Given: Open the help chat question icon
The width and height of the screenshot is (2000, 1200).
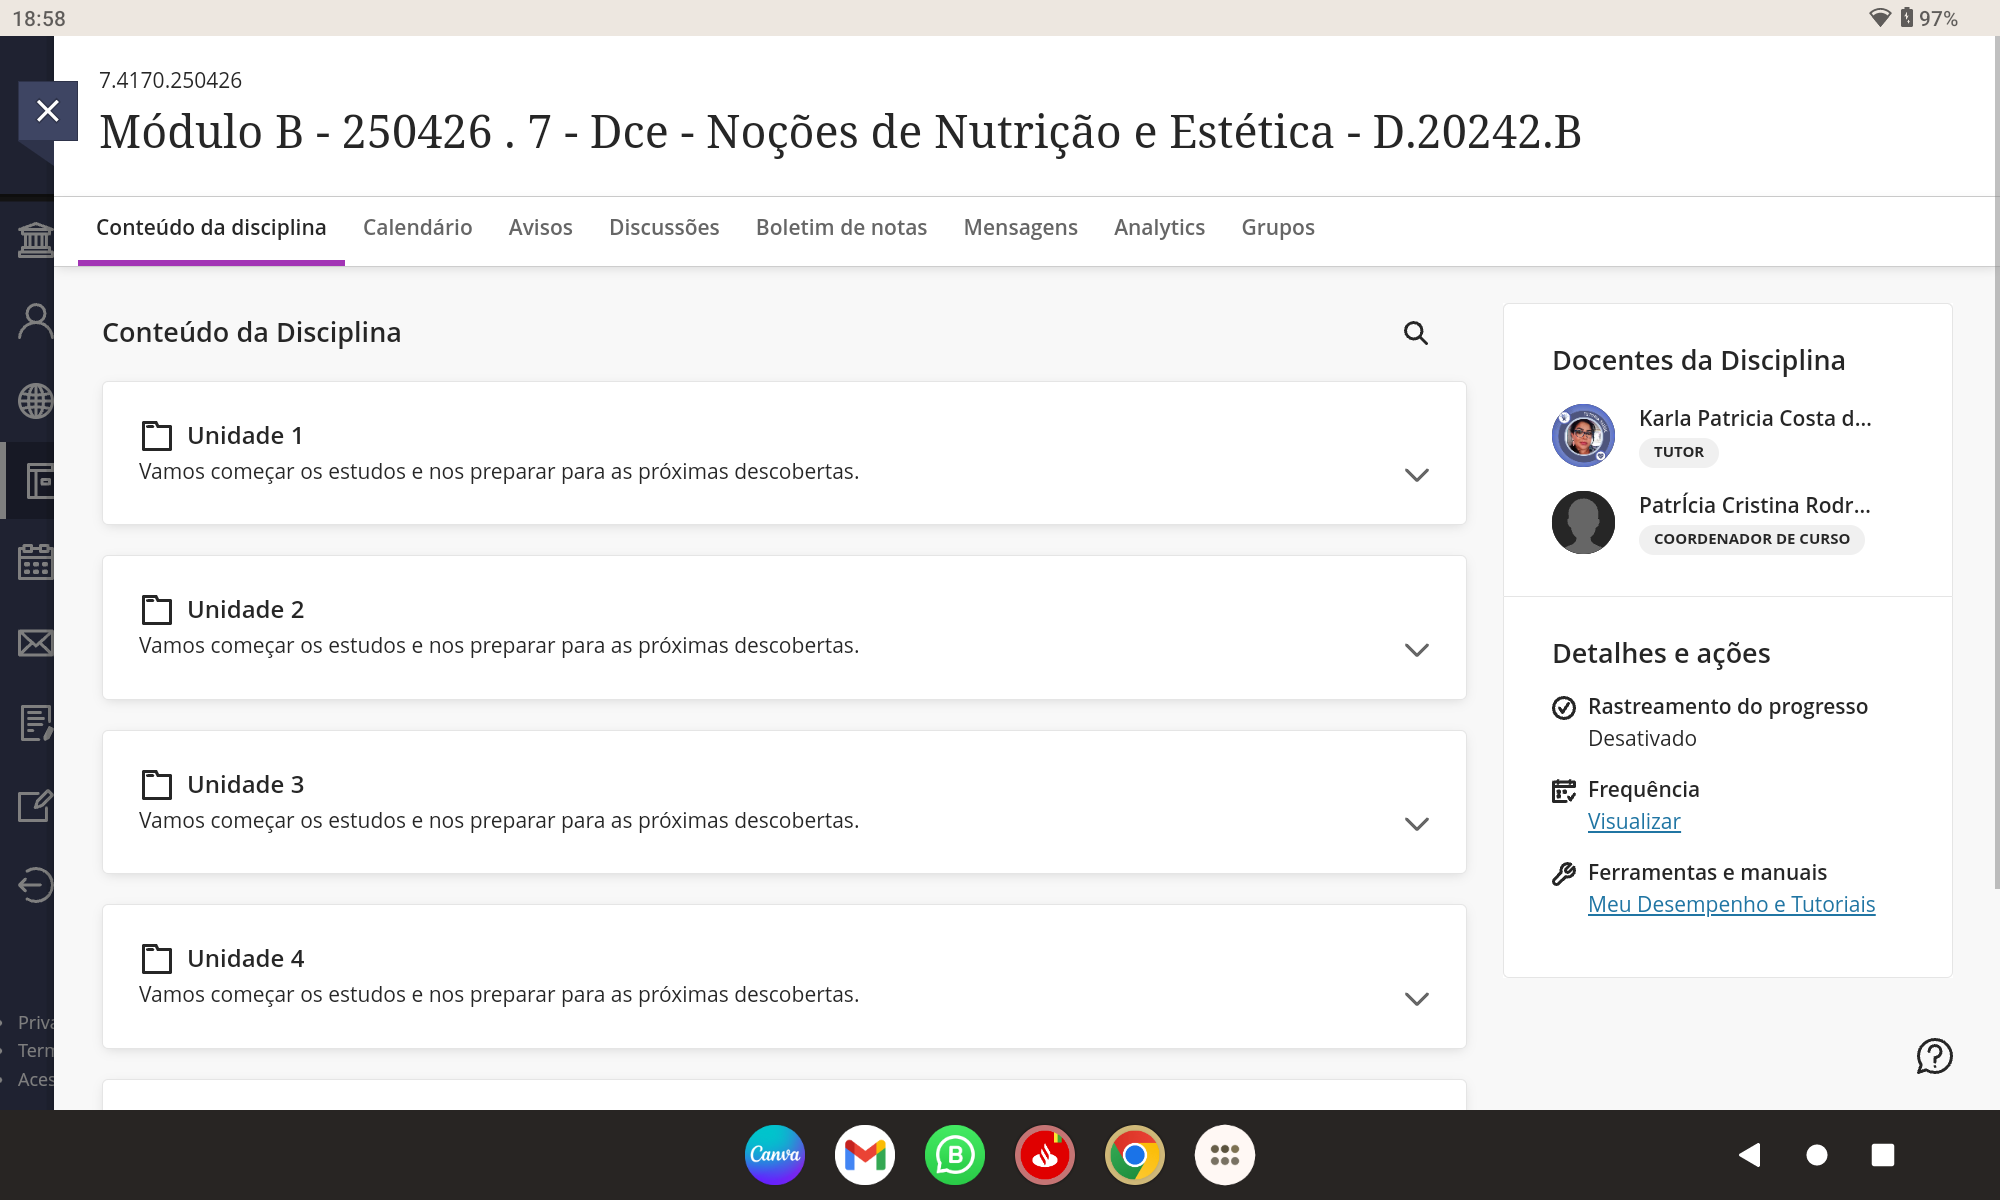Looking at the screenshot, I should coord(1934,1056).
